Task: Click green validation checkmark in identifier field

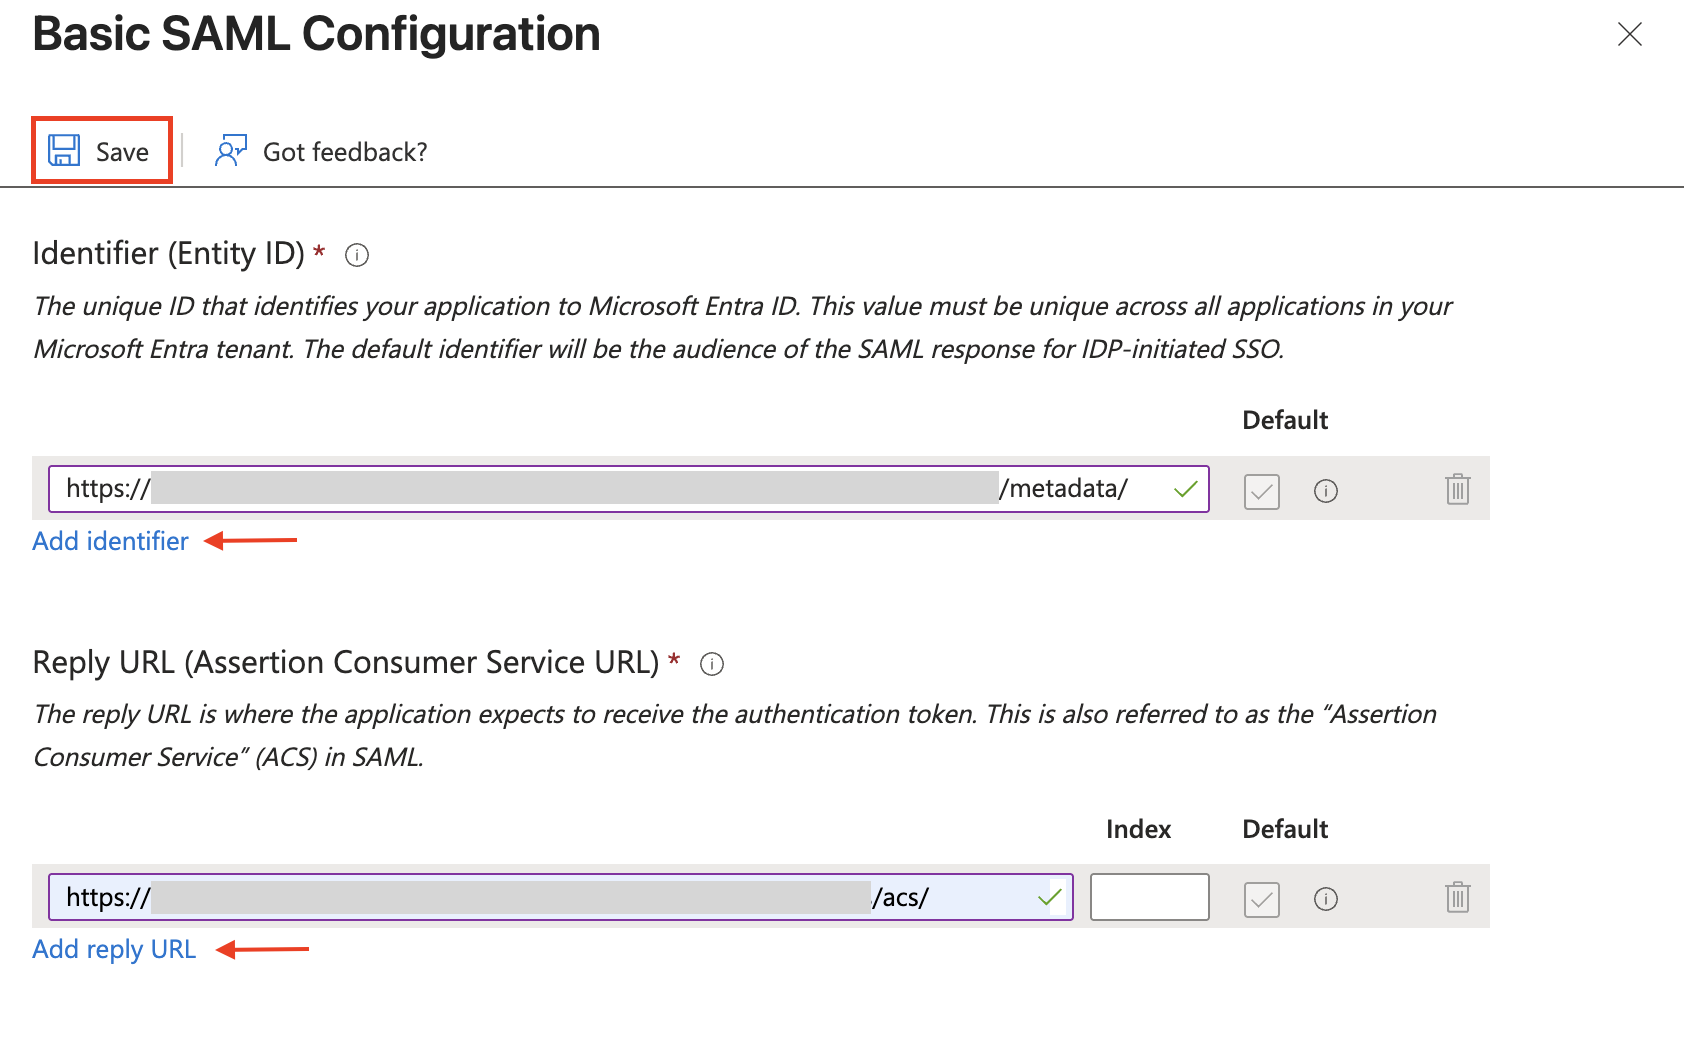Action: [x=1186, y=489]
